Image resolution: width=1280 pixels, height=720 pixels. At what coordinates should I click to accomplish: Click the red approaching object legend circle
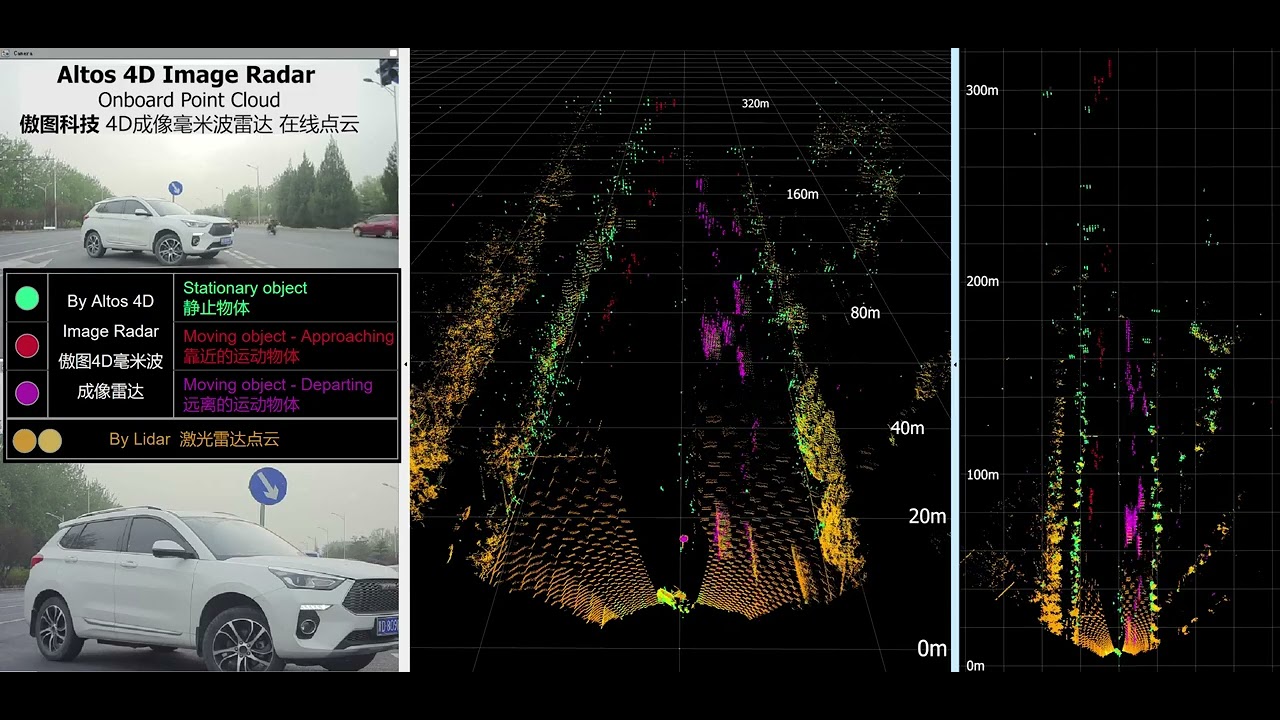[27, 346]
